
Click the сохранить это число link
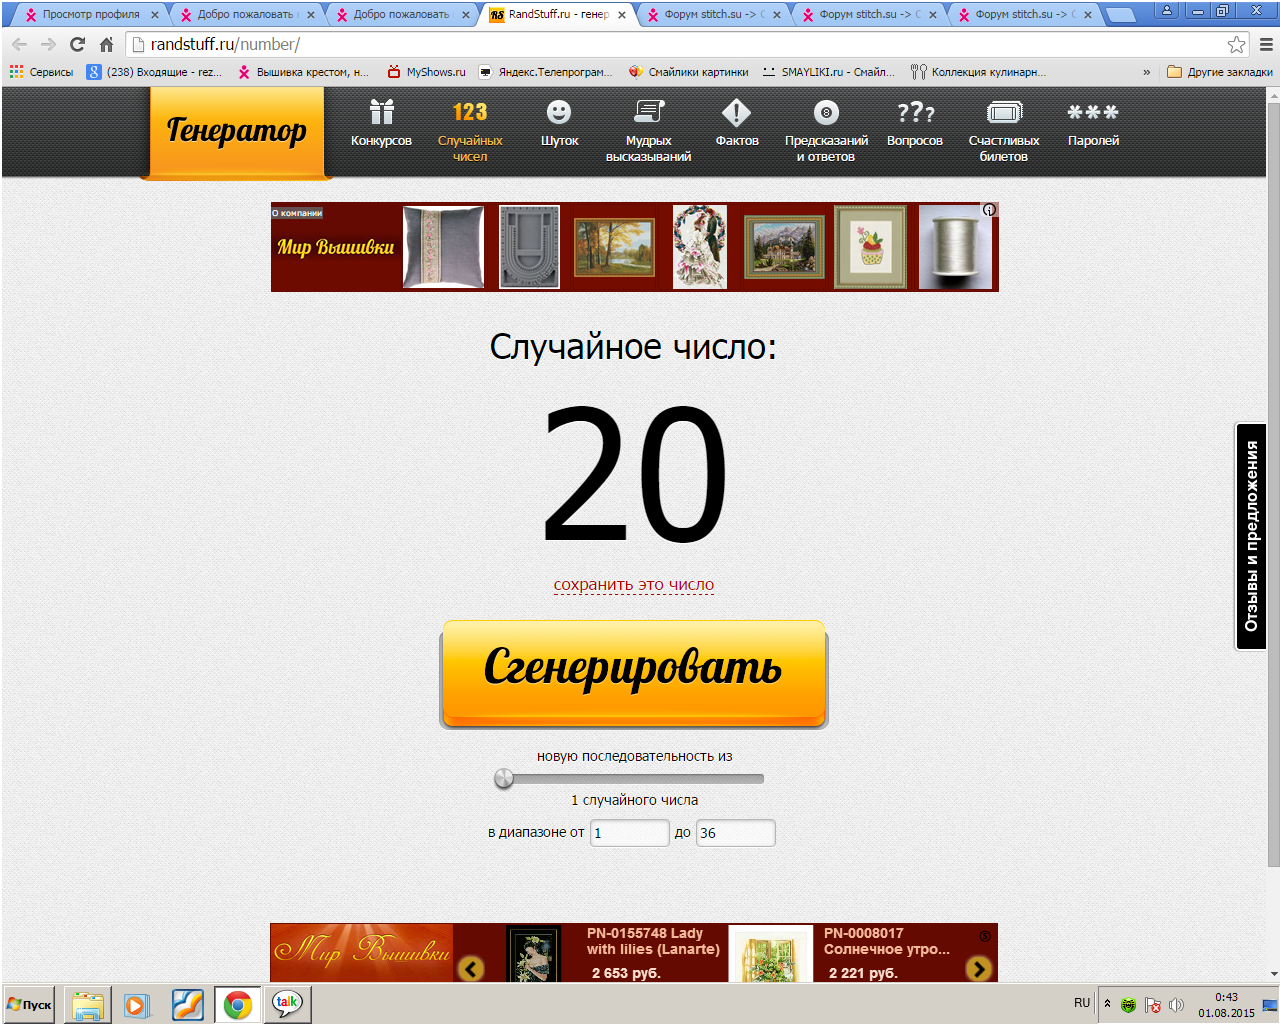(634, 585)
